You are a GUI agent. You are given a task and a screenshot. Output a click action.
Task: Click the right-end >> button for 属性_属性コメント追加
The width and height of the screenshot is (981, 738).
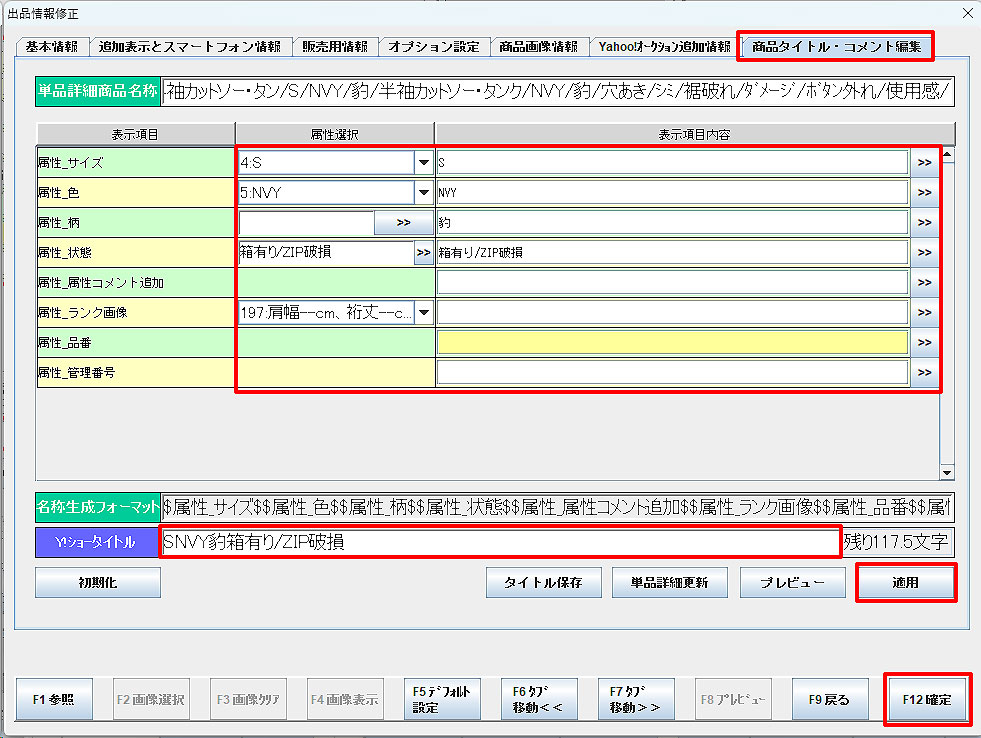[x=923, y=283]
